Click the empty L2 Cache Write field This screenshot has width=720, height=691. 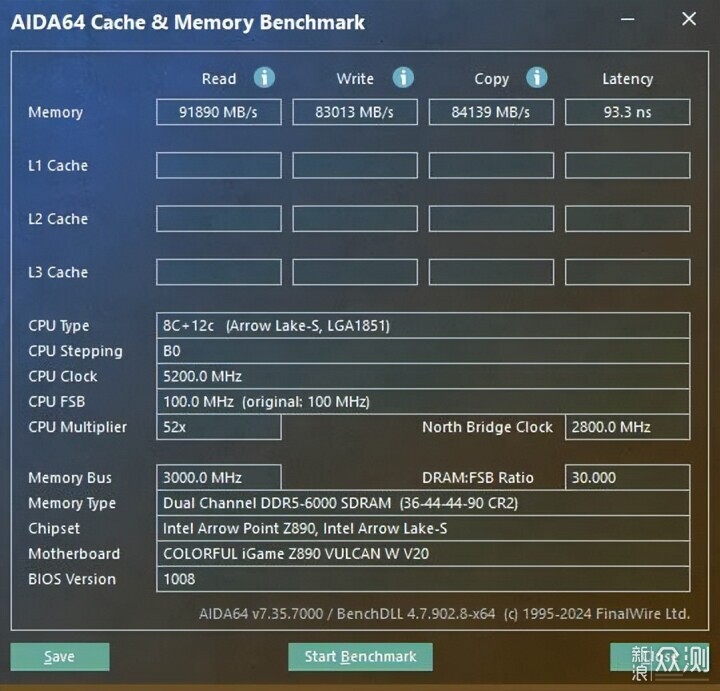tap(355, 219)
